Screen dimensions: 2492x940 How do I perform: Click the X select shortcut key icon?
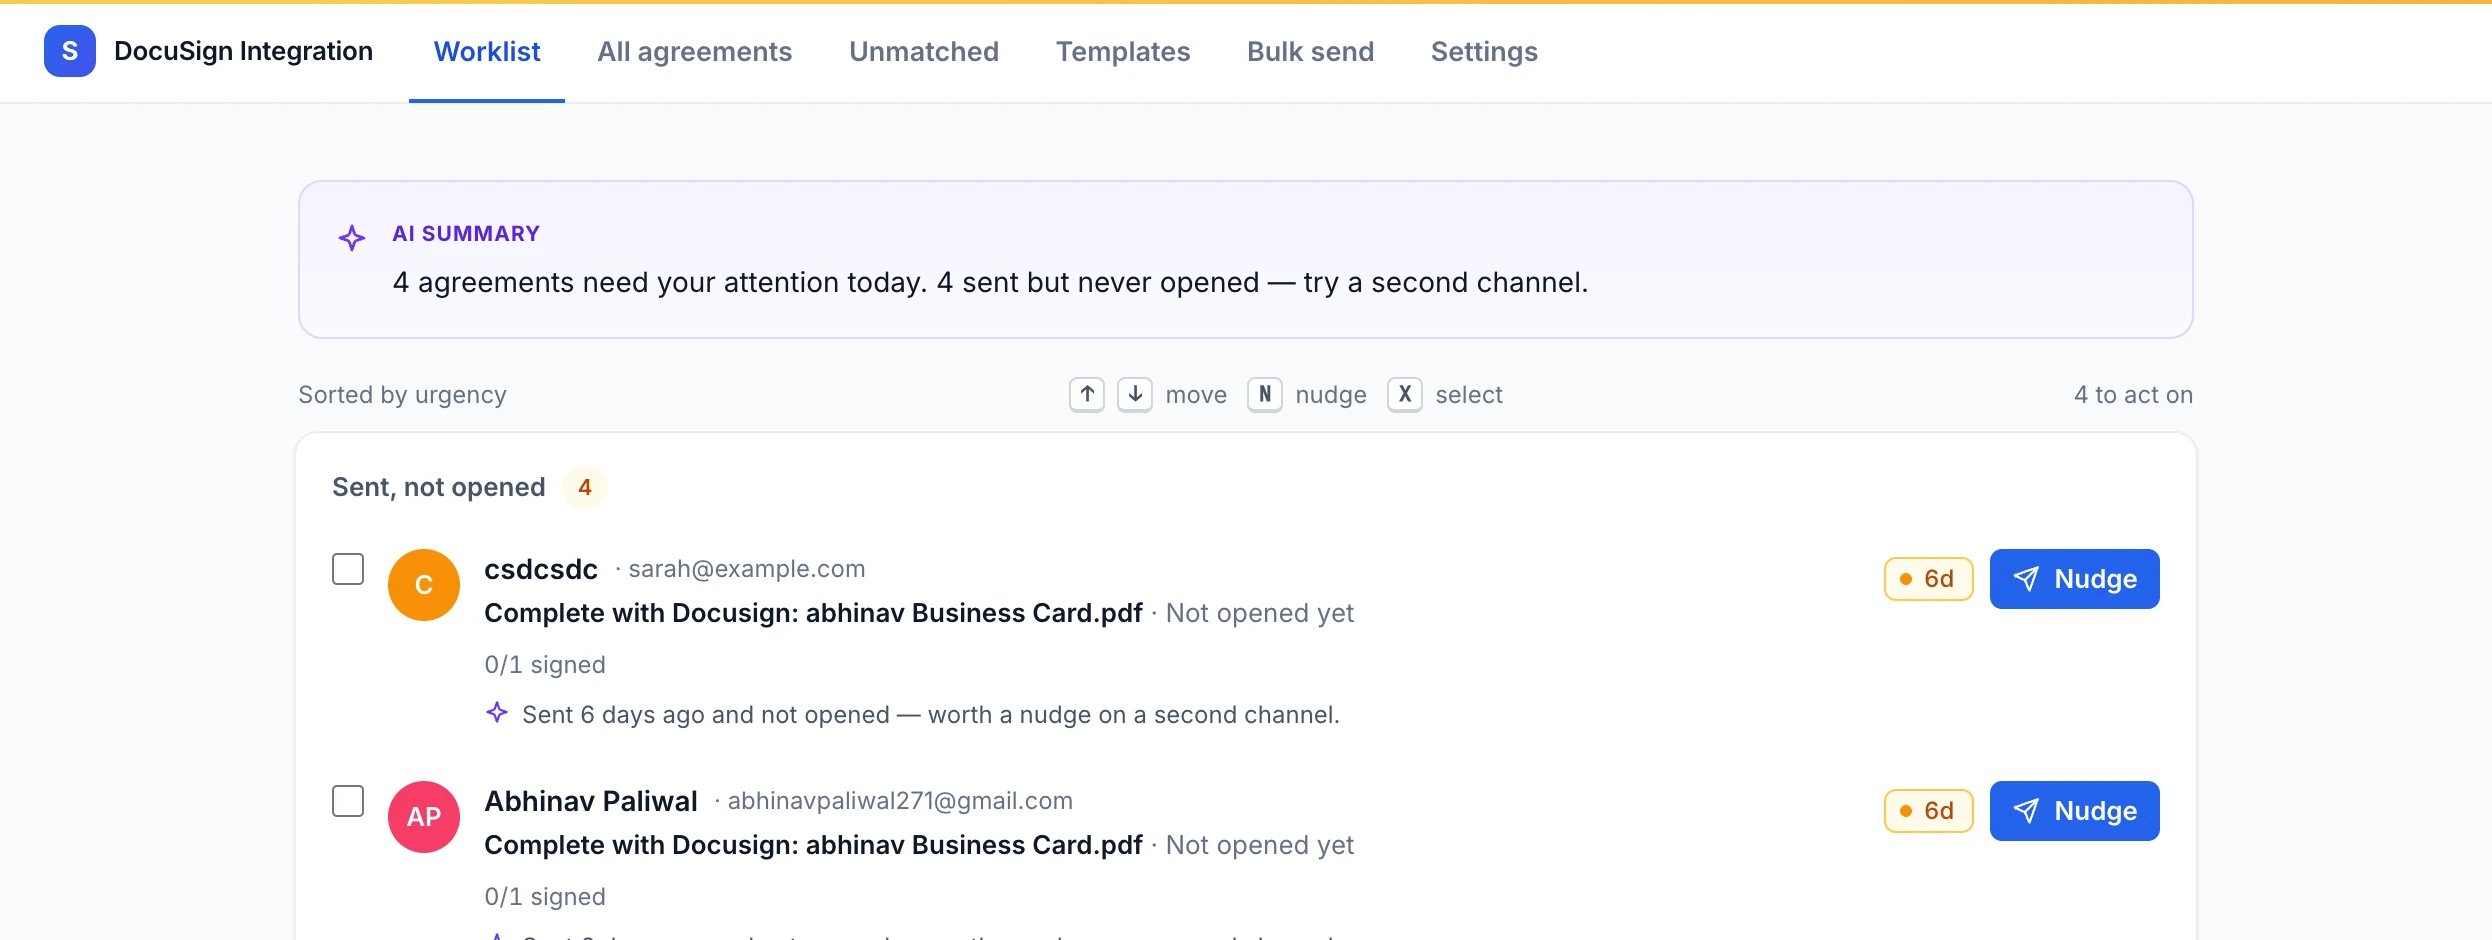coord(1405,395)
